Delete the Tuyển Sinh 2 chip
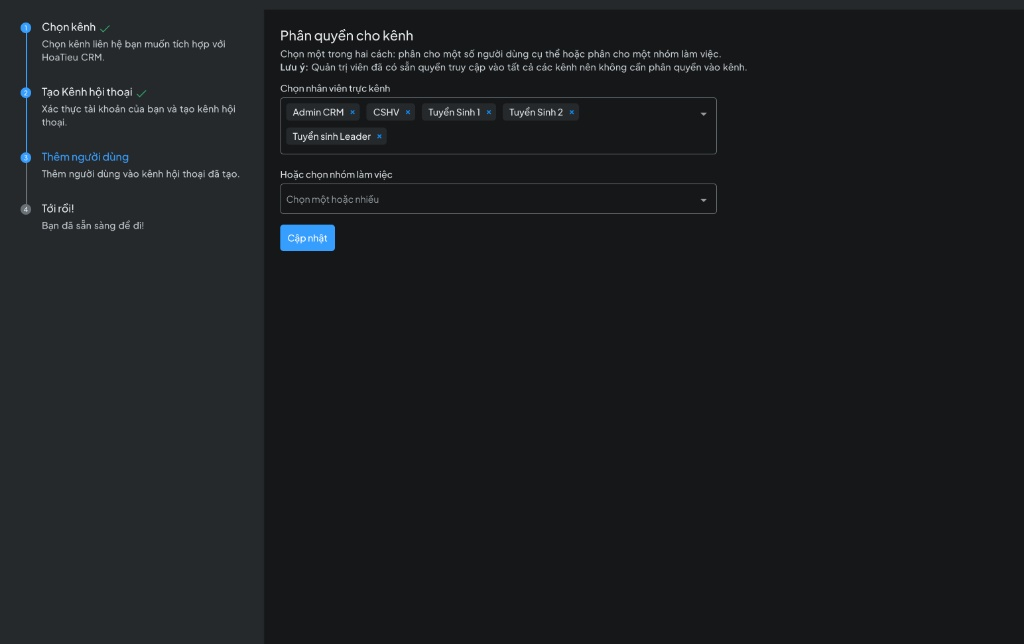The width and height of the screenshot is (1024, 644). [x=572, y=113]
